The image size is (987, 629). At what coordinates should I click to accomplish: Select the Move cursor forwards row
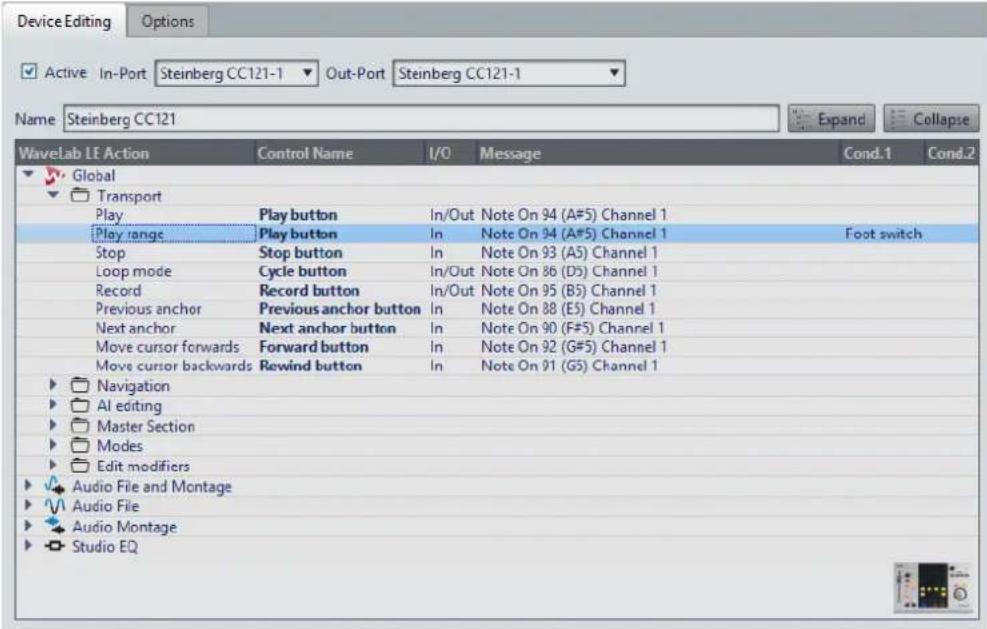(x=497, y=347)
